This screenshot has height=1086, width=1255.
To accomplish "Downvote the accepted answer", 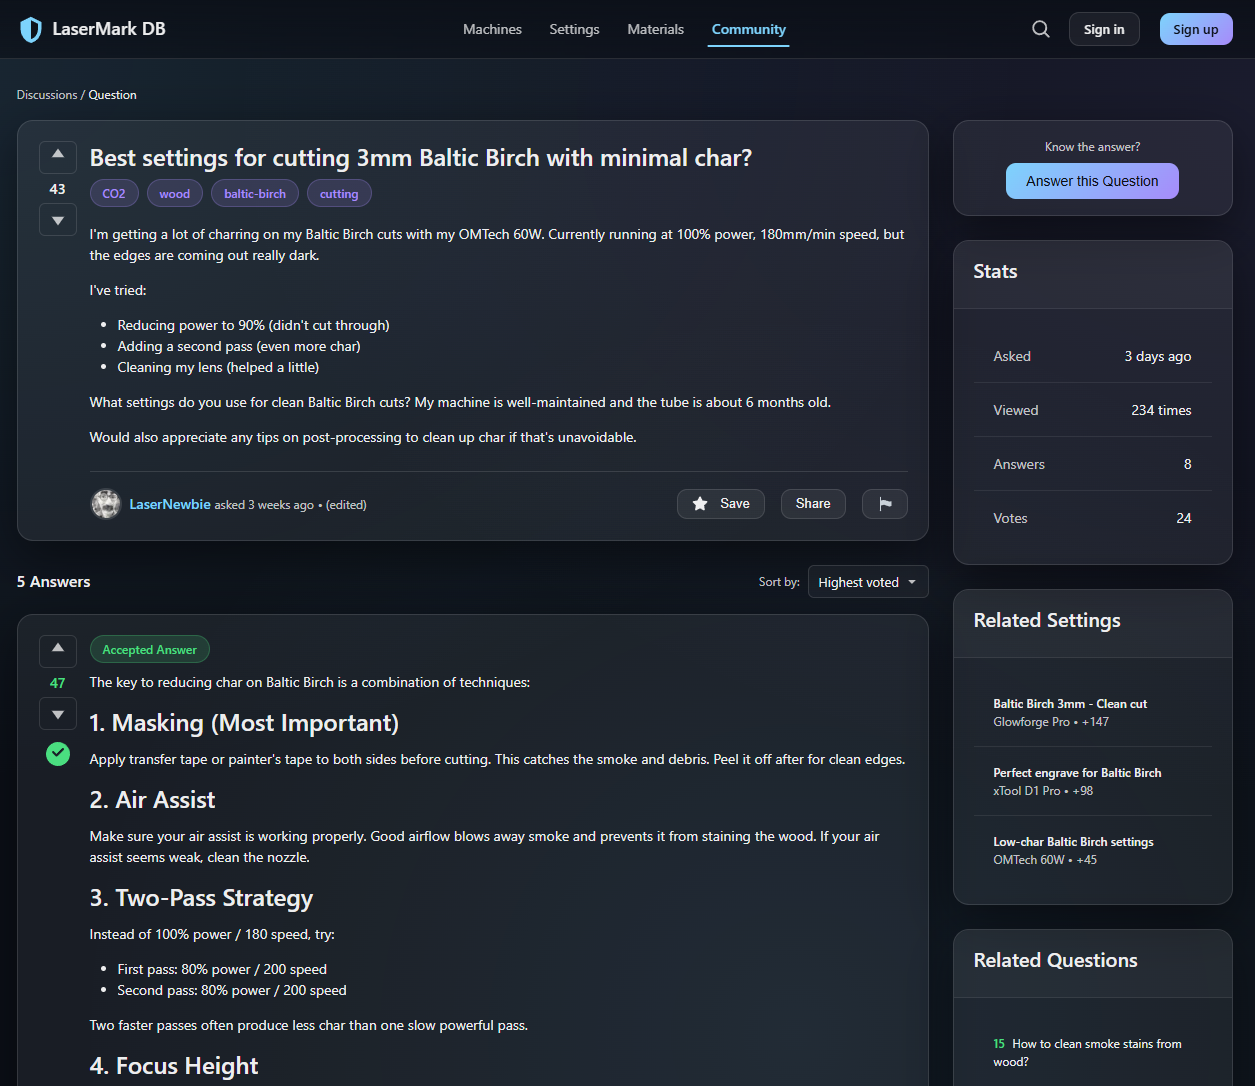I will (58, 714).
